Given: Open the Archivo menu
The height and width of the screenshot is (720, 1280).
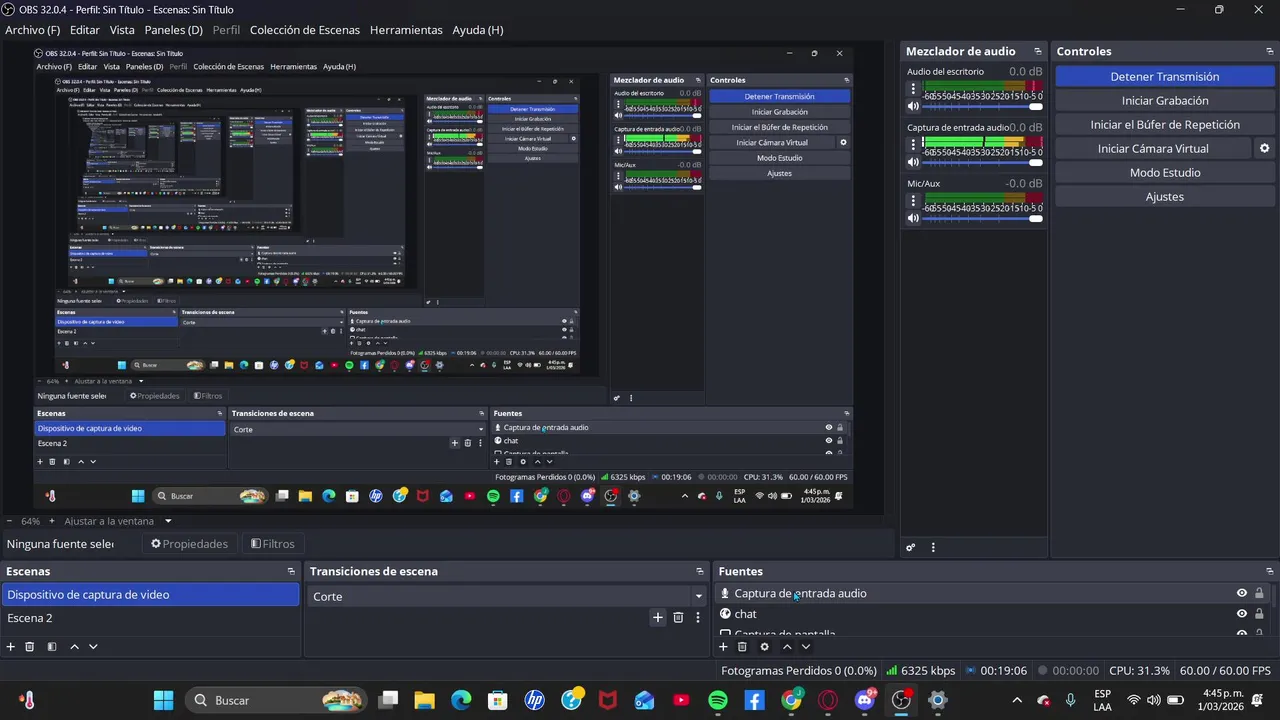Looking at the screenshot, I should click(32, 30).
